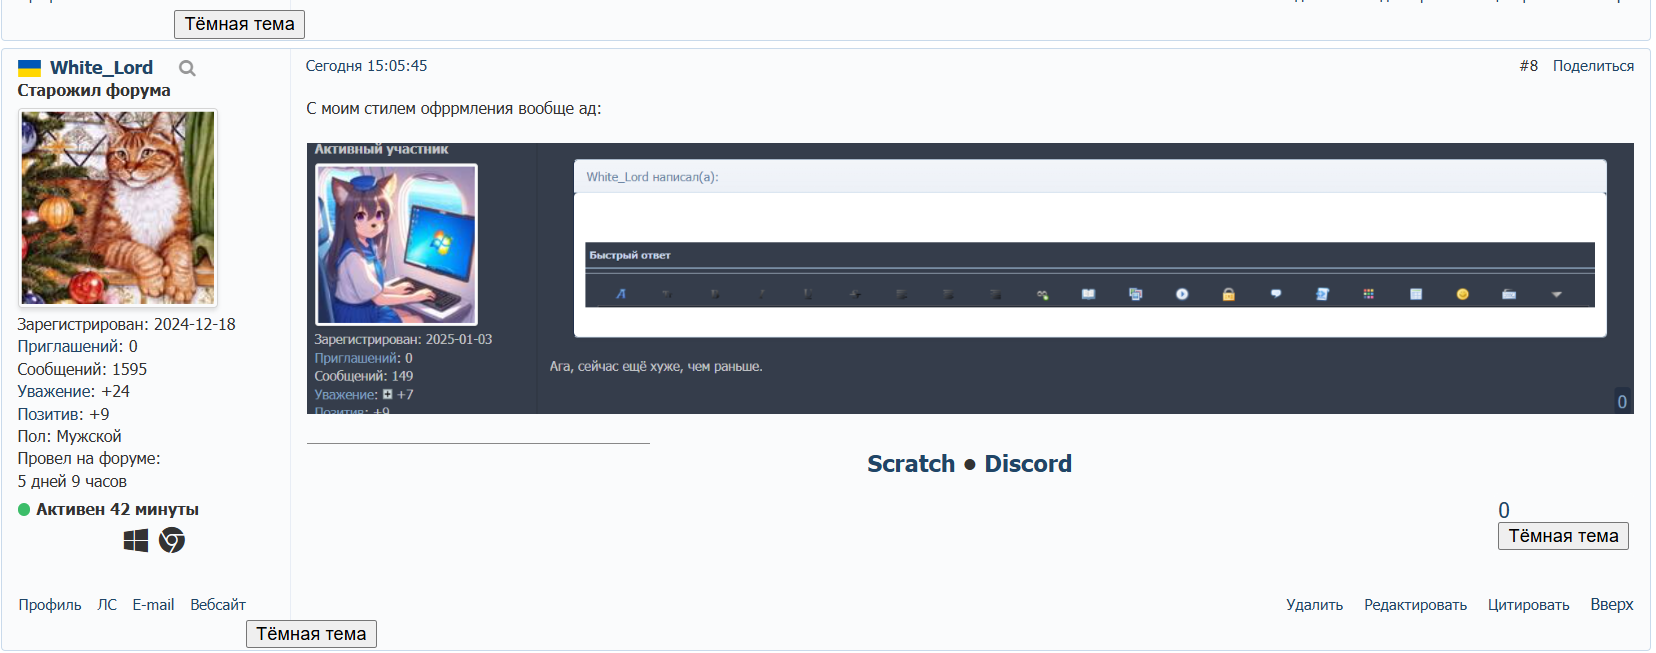This screenshot has height=653, width=1656.
Task: Open the embedded dark-theme screenshot in the post
Action: pos(970,278)
